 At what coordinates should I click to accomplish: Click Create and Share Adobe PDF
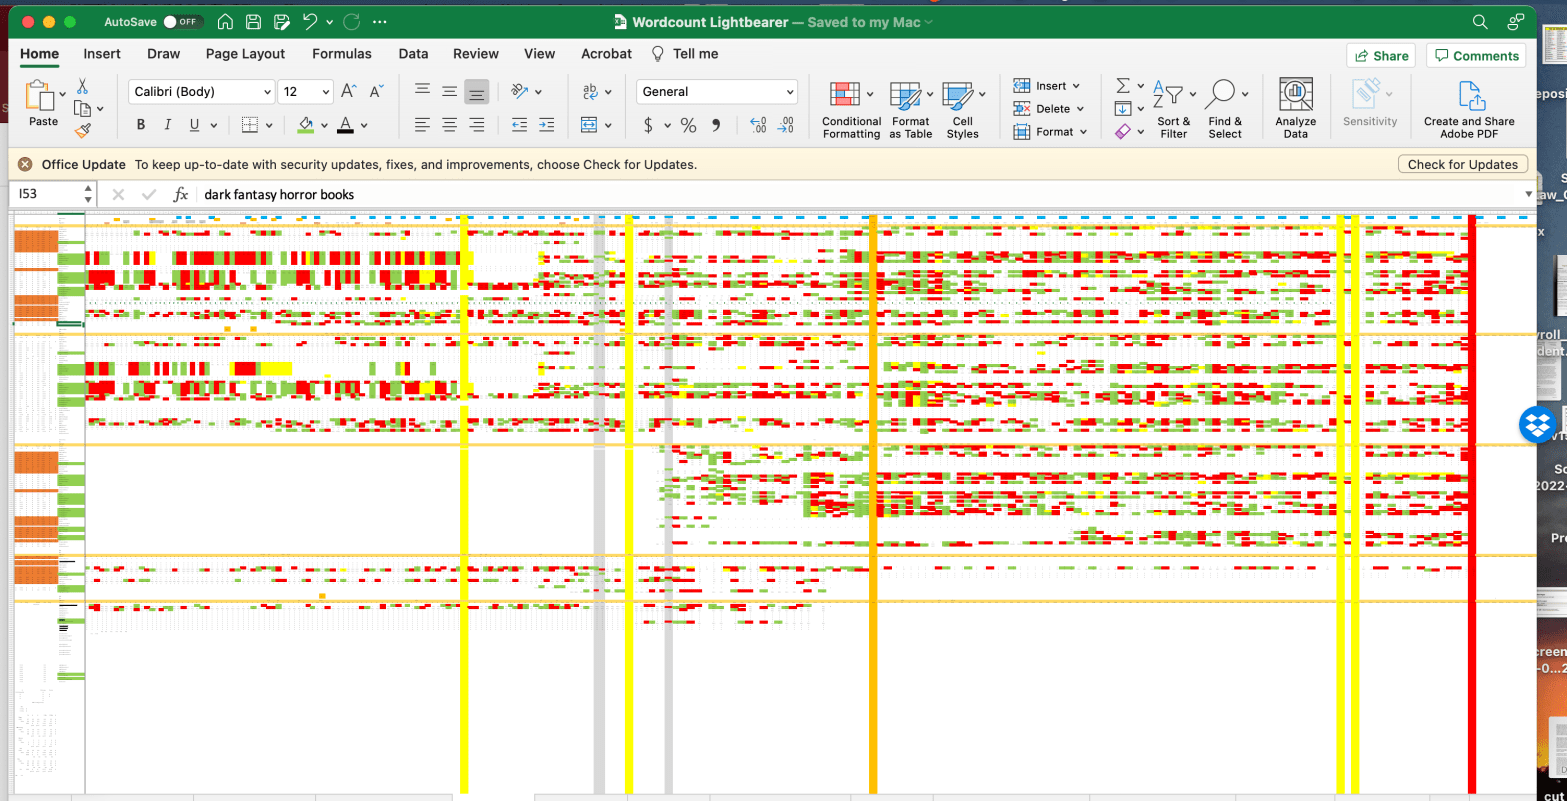pyautogui.click(x=1469, y=110)
